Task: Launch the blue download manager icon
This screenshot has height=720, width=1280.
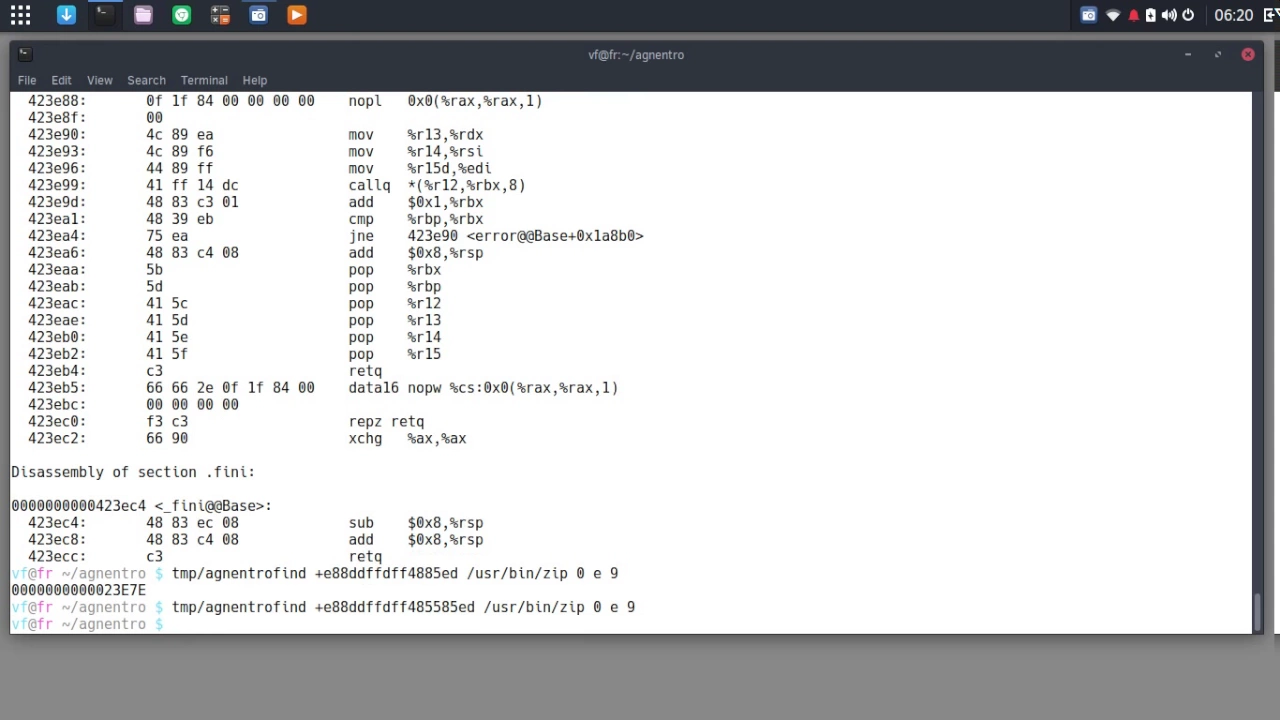Action: (66, 15)
